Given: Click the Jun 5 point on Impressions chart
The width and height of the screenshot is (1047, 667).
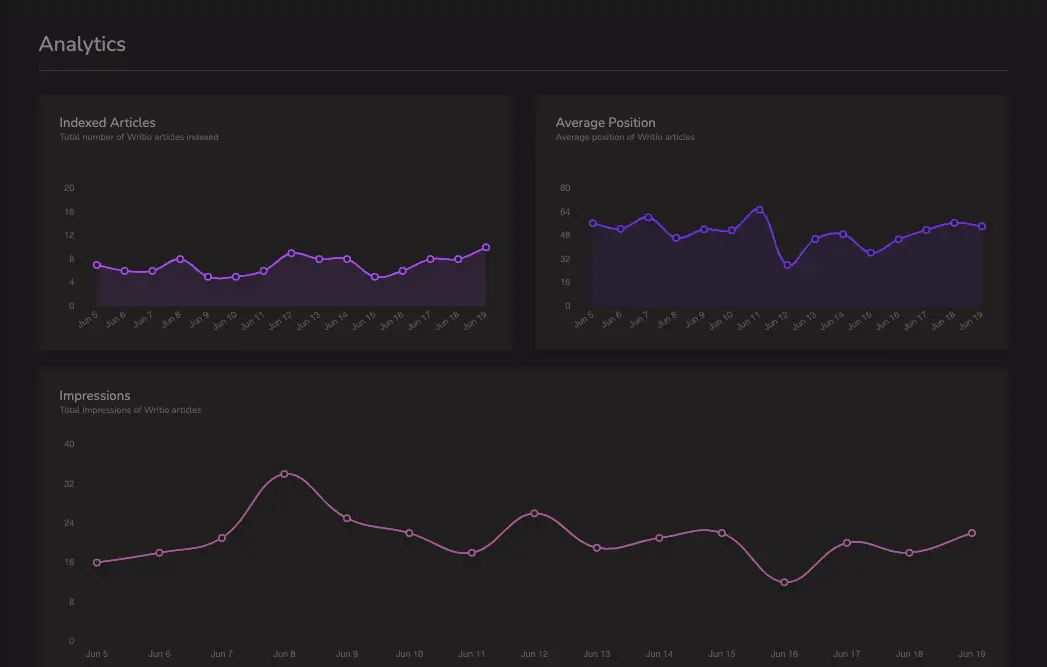Looking at the screenshot, I should pyautogui.click(x=97, y=563).
